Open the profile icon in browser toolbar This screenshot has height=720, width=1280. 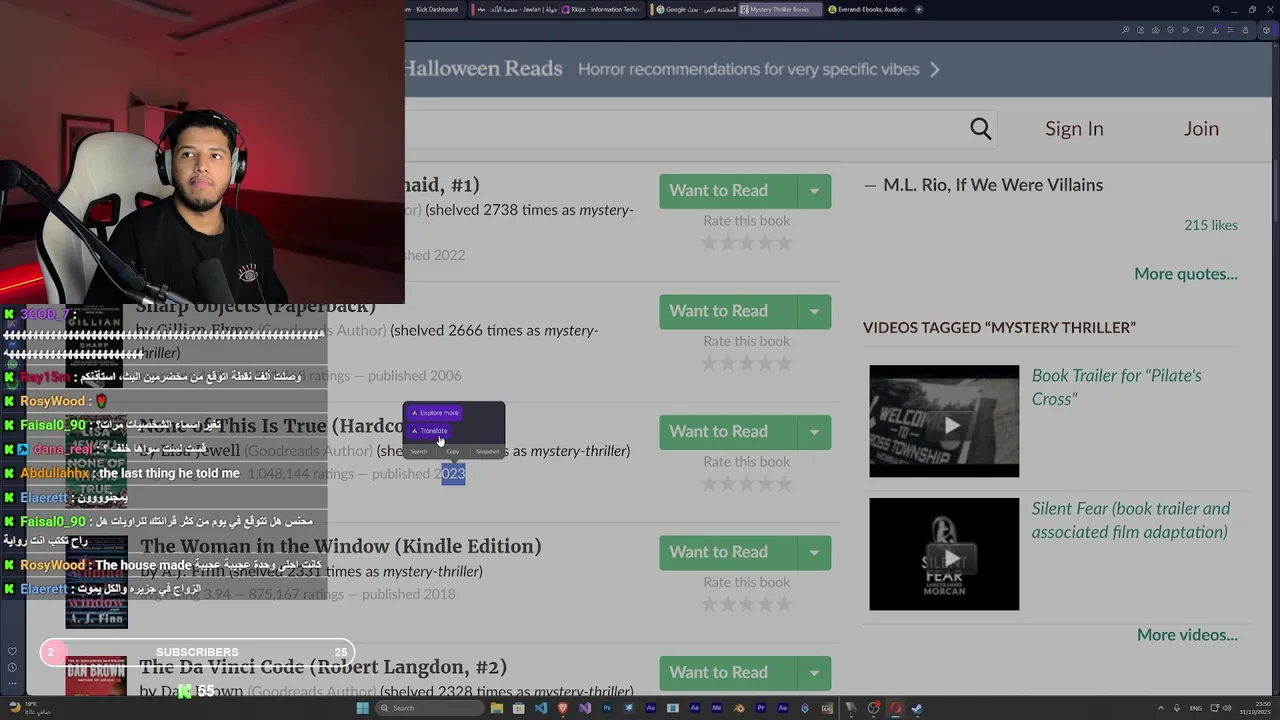tap(1245, 30)
